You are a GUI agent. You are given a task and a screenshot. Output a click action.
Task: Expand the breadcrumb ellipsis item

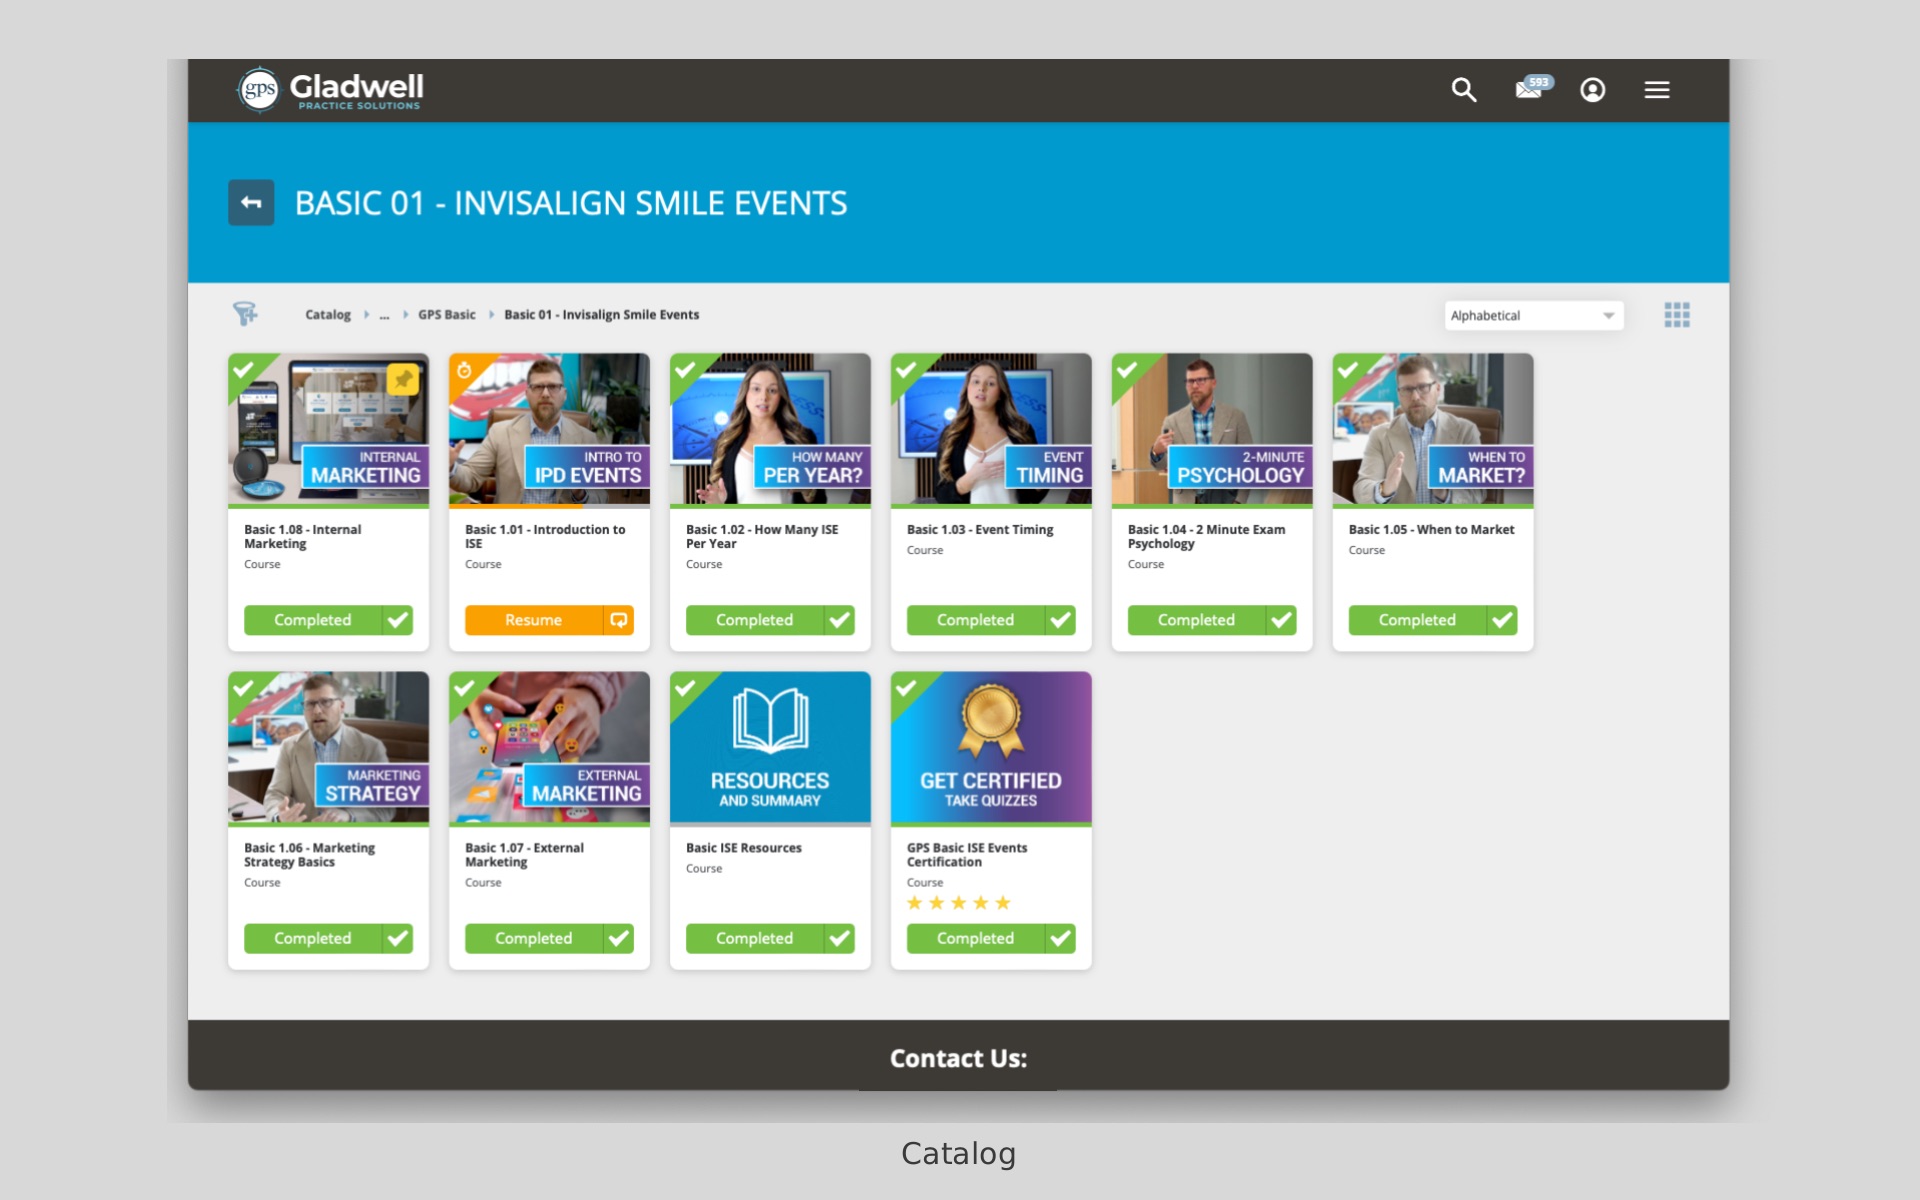click(384, 315)
